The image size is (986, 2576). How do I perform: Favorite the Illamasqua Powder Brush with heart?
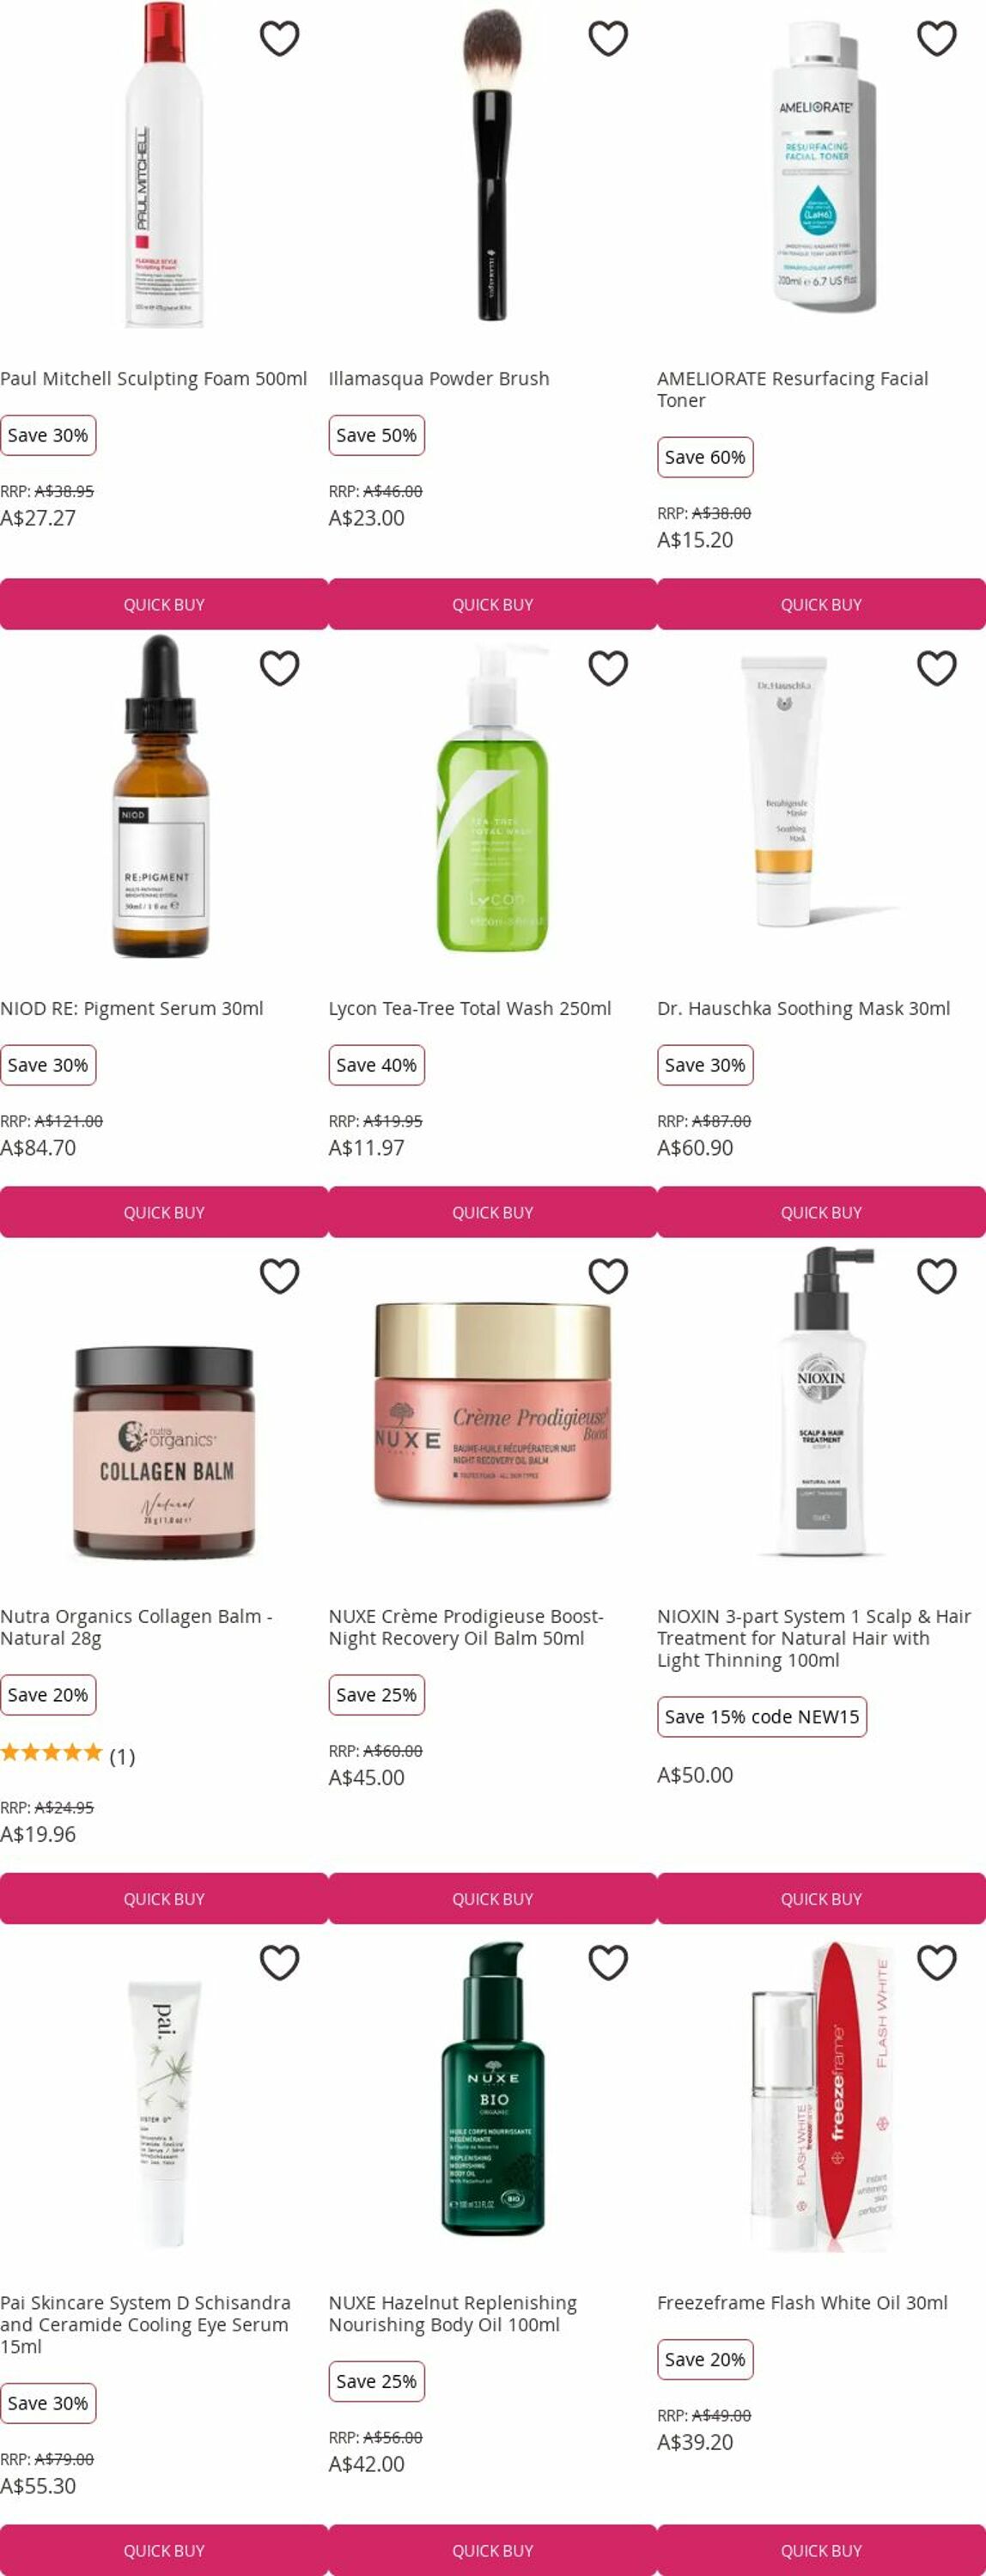coord(608,39)
